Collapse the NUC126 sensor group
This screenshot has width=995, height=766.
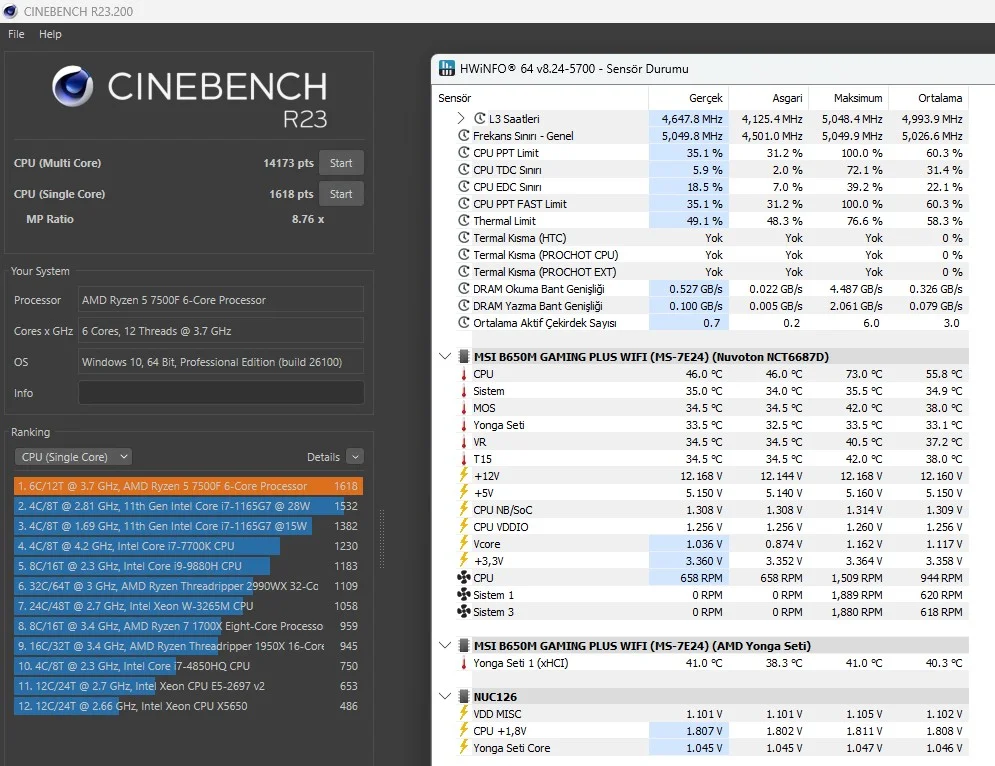[x=445, y=696]
